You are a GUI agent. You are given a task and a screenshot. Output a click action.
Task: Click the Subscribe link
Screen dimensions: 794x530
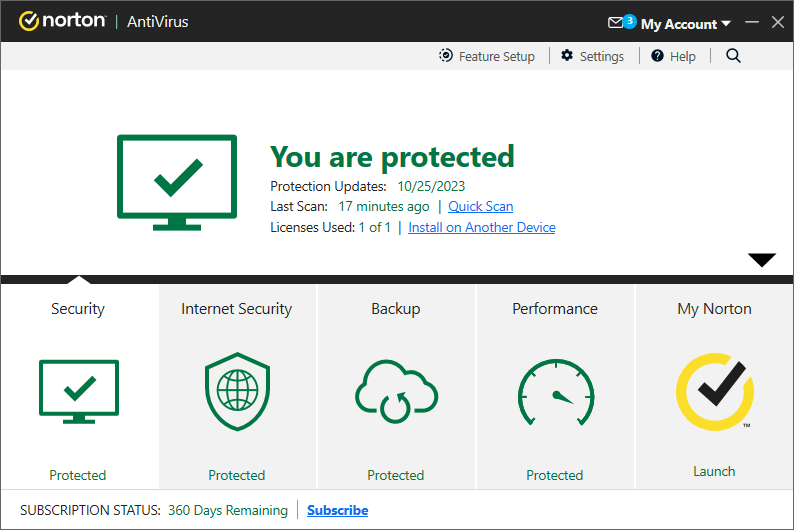click(337, 510)
